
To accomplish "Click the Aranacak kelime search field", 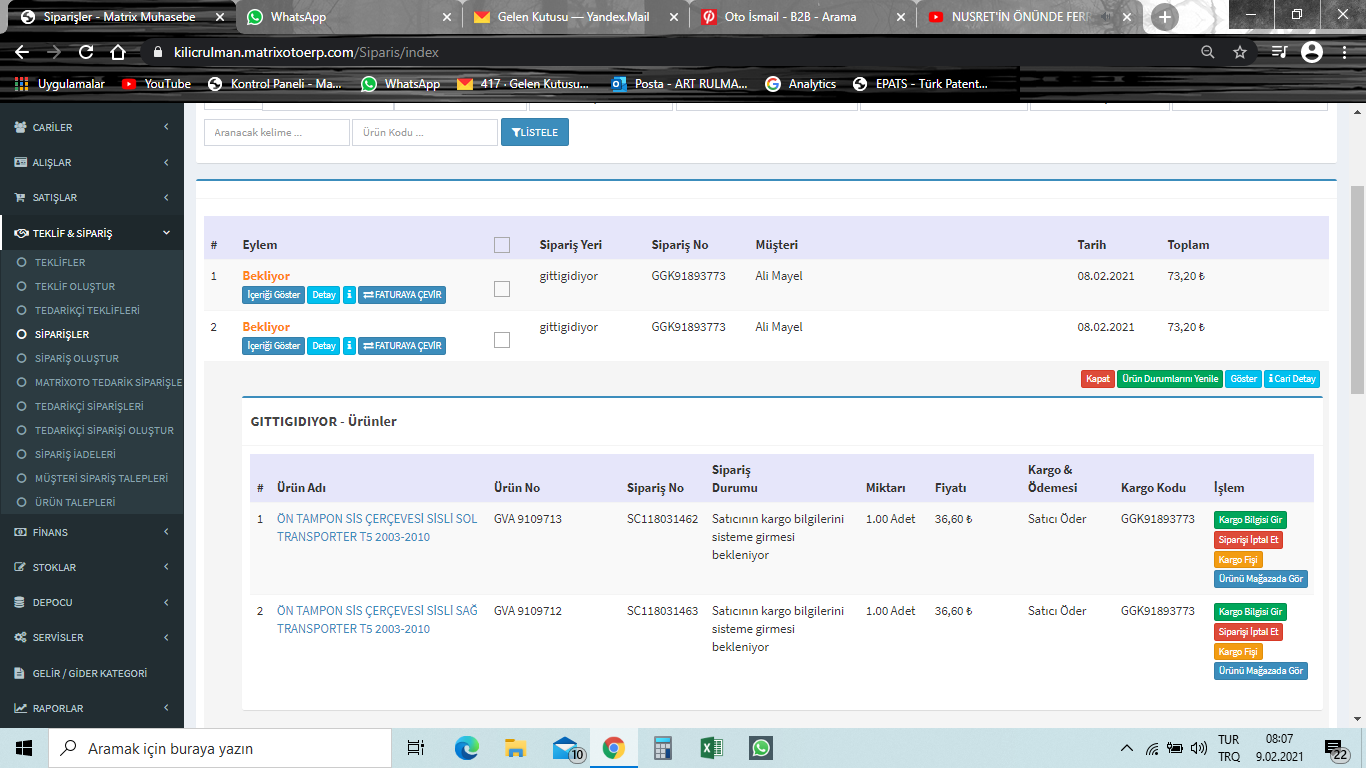I will (277, 132).
